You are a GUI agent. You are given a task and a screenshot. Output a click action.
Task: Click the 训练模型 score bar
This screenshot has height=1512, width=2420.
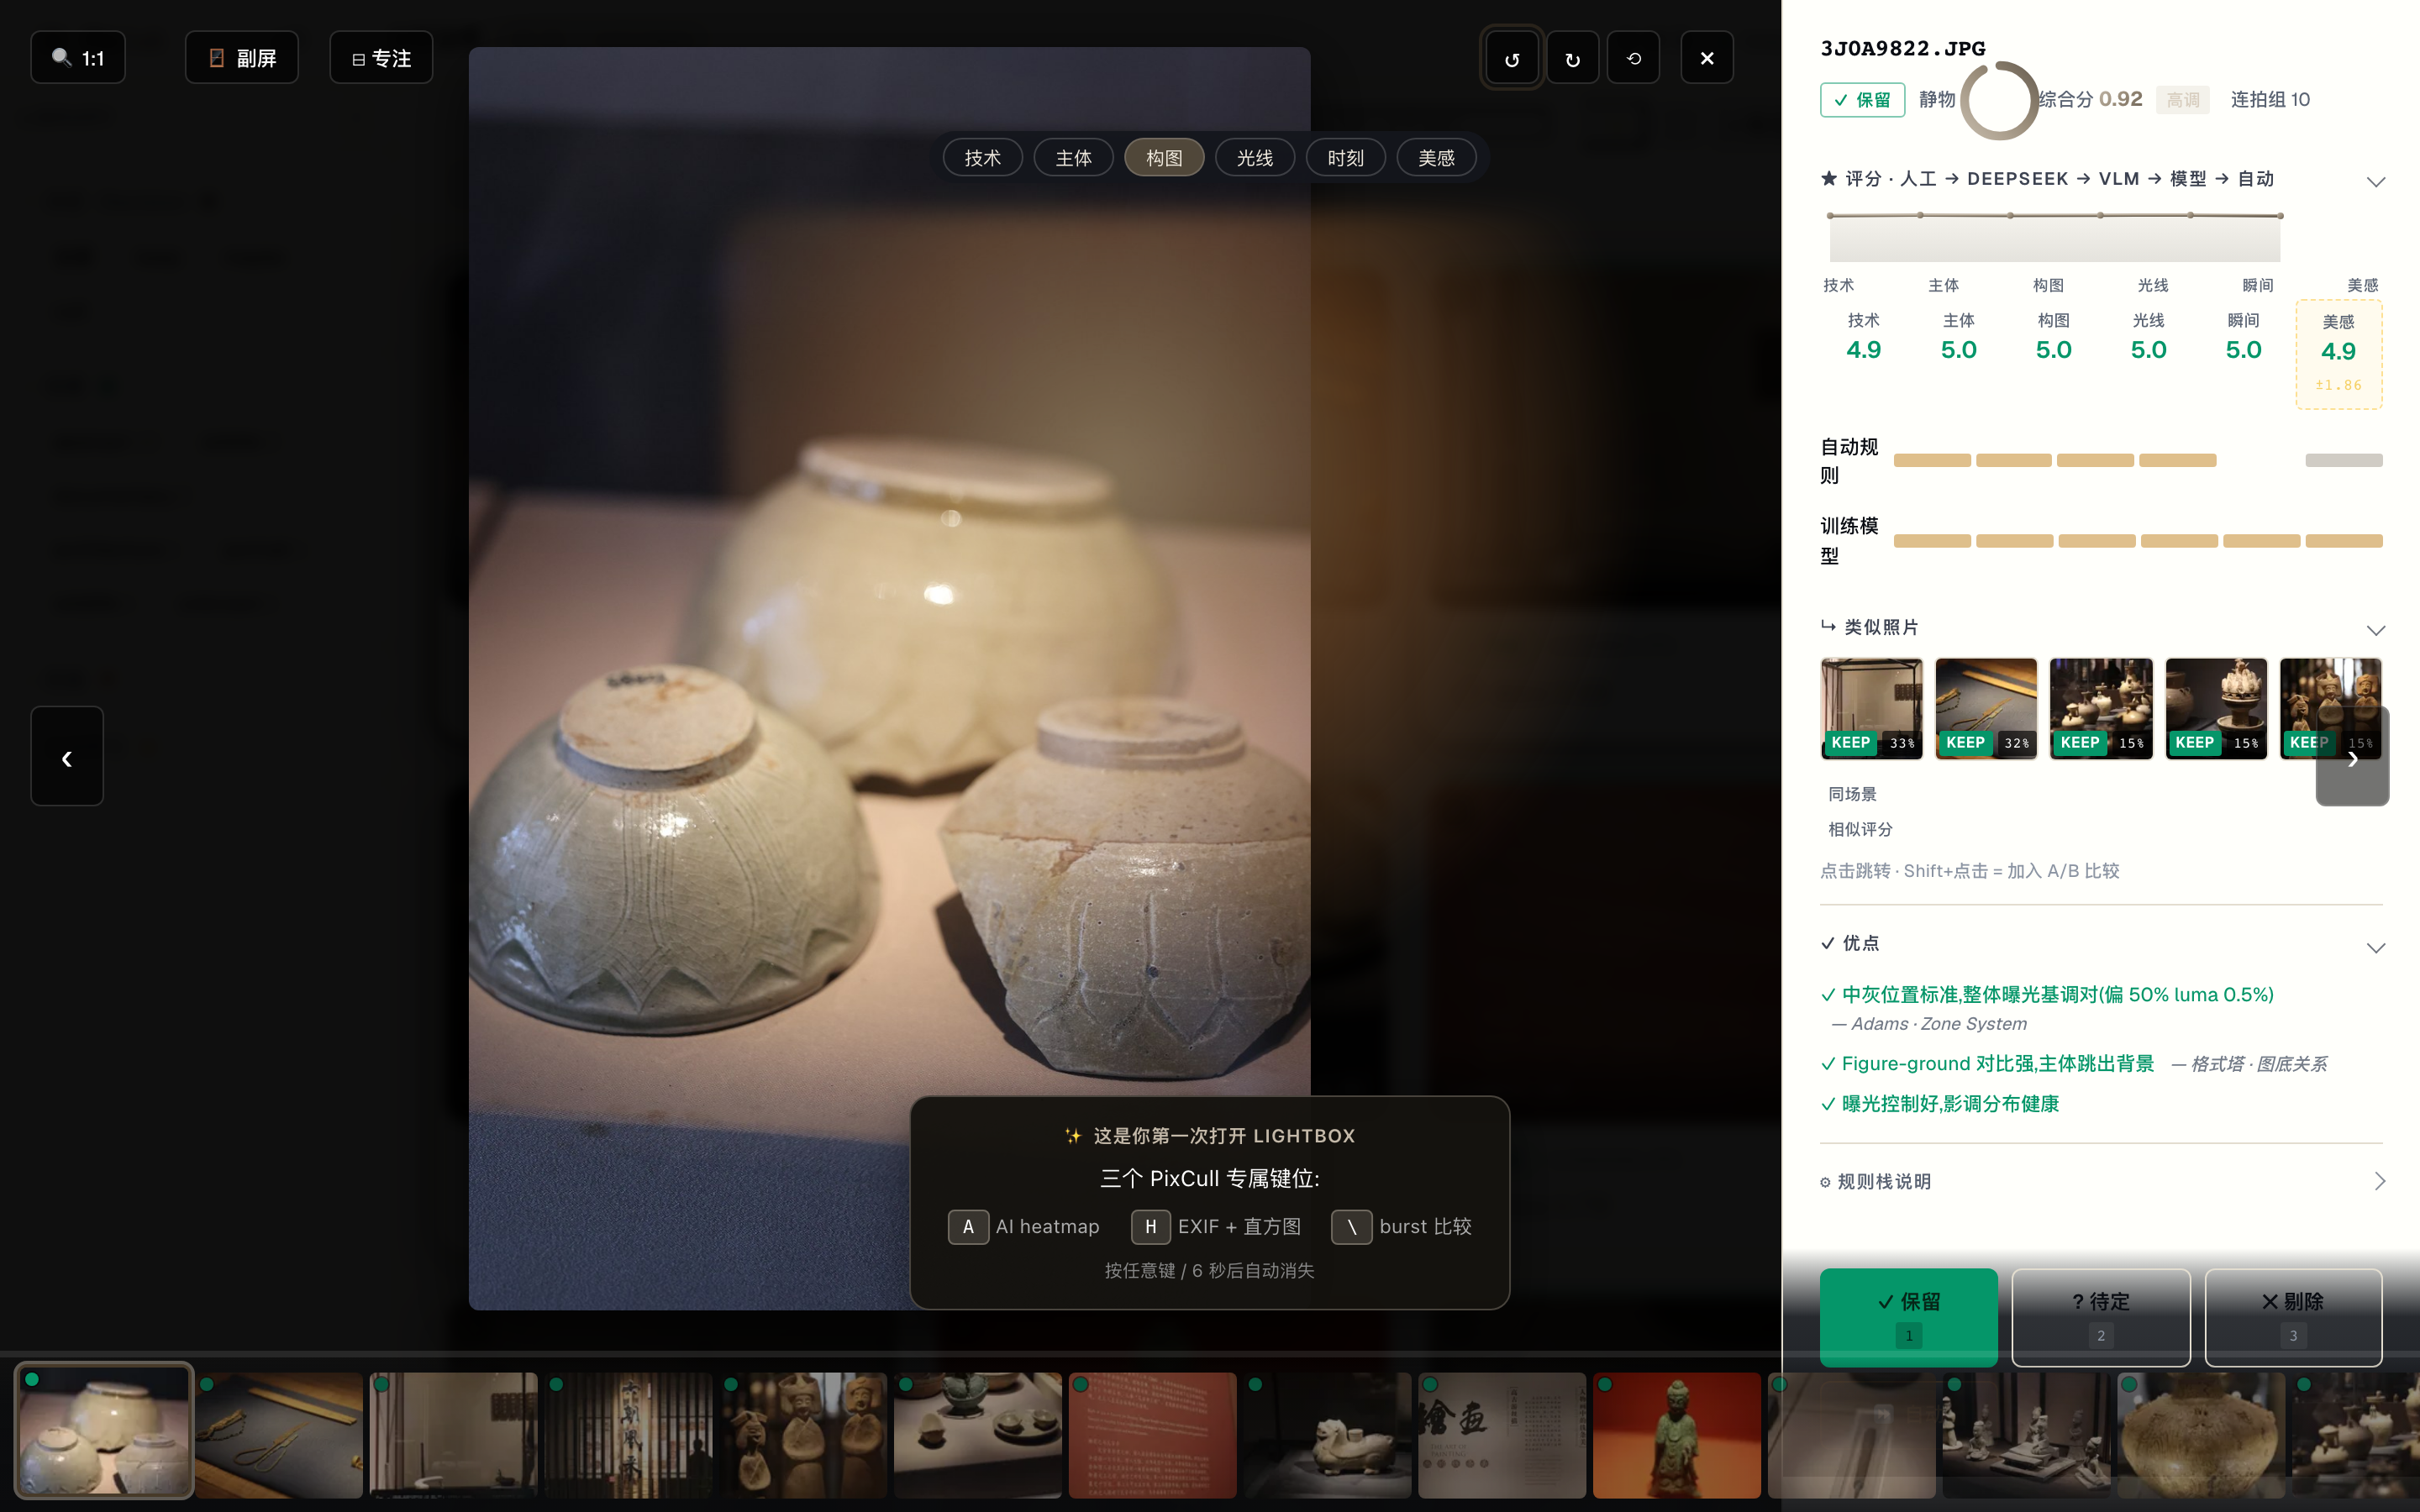[x=2138, y=541]
